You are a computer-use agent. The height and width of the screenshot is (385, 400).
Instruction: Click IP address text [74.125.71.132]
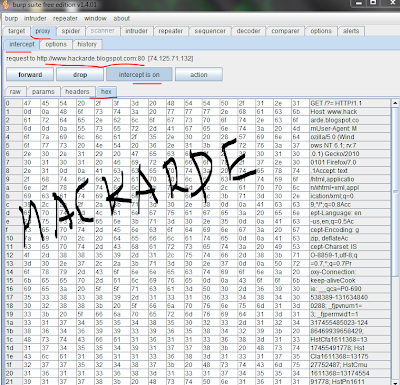[x=170, y=59]
